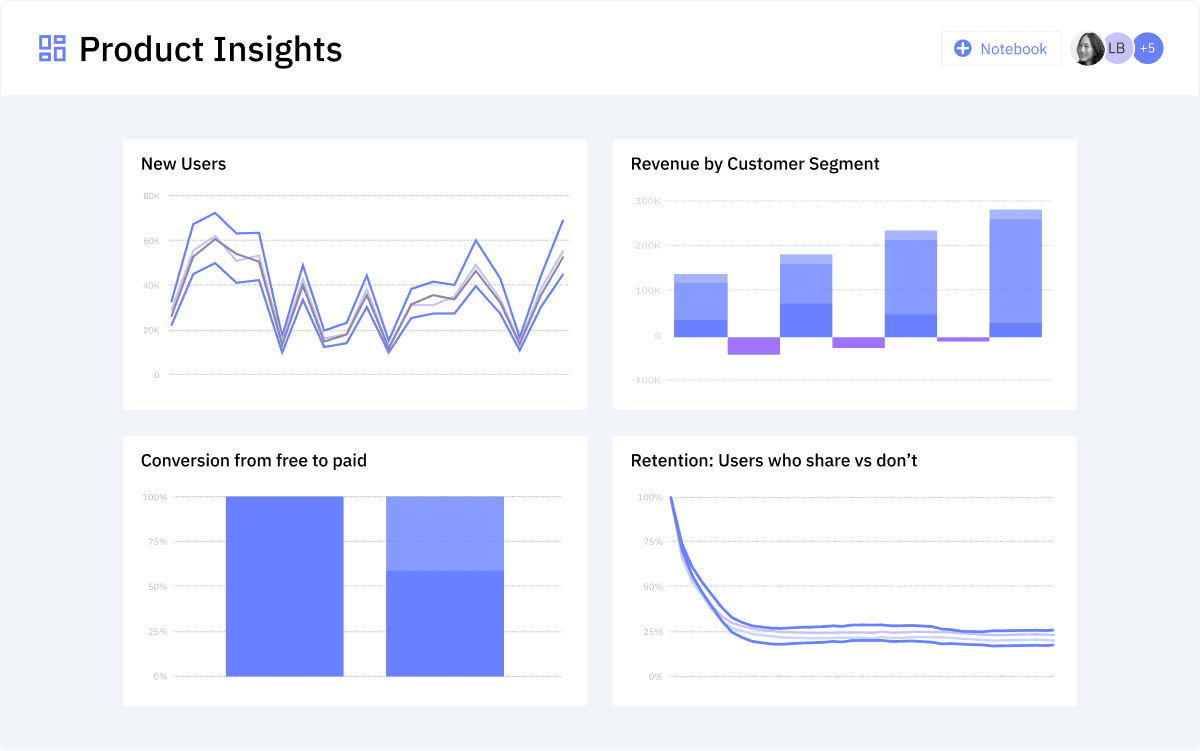Select the LB initials avatar

pyautogui.click(x=1117, y=48)
